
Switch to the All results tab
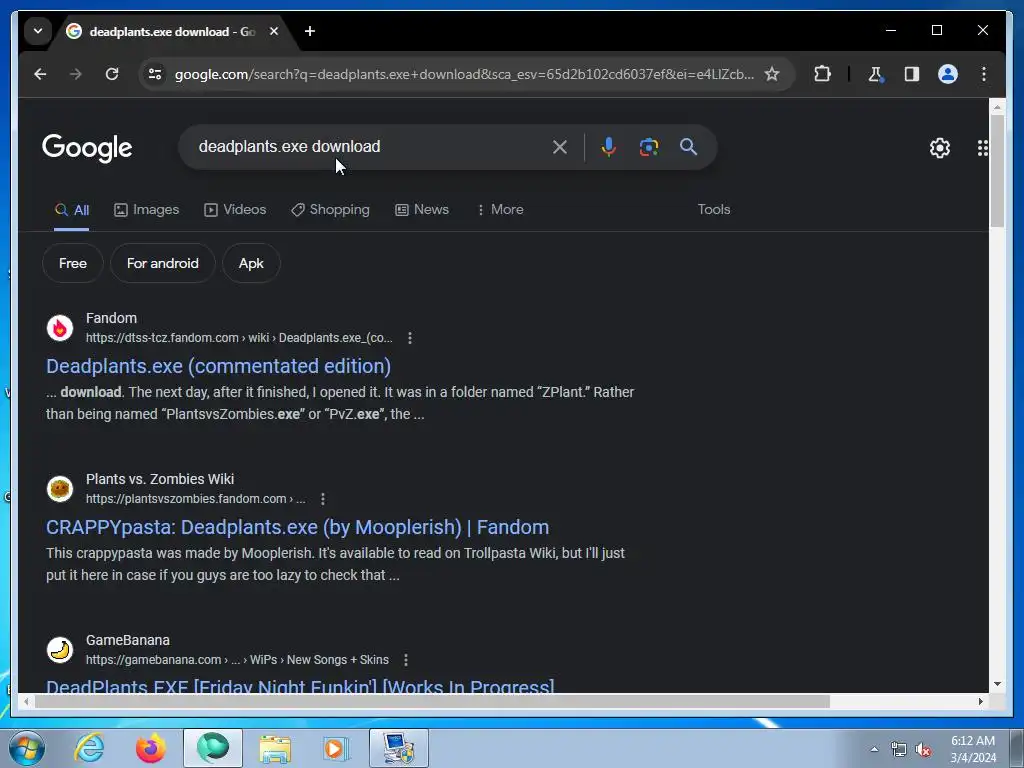pyautogui.click(x=72, y=210)
